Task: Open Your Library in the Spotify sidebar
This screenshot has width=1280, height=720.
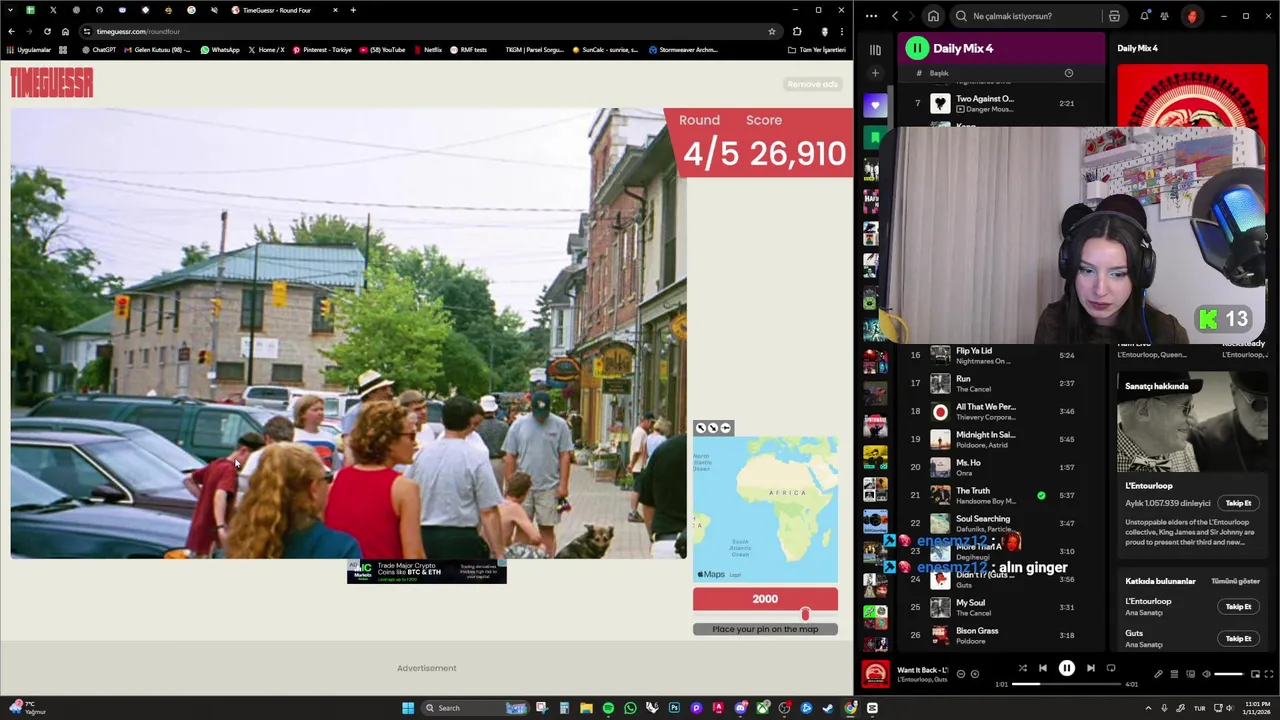Action: pyautogui.click(x=875, y=49)
